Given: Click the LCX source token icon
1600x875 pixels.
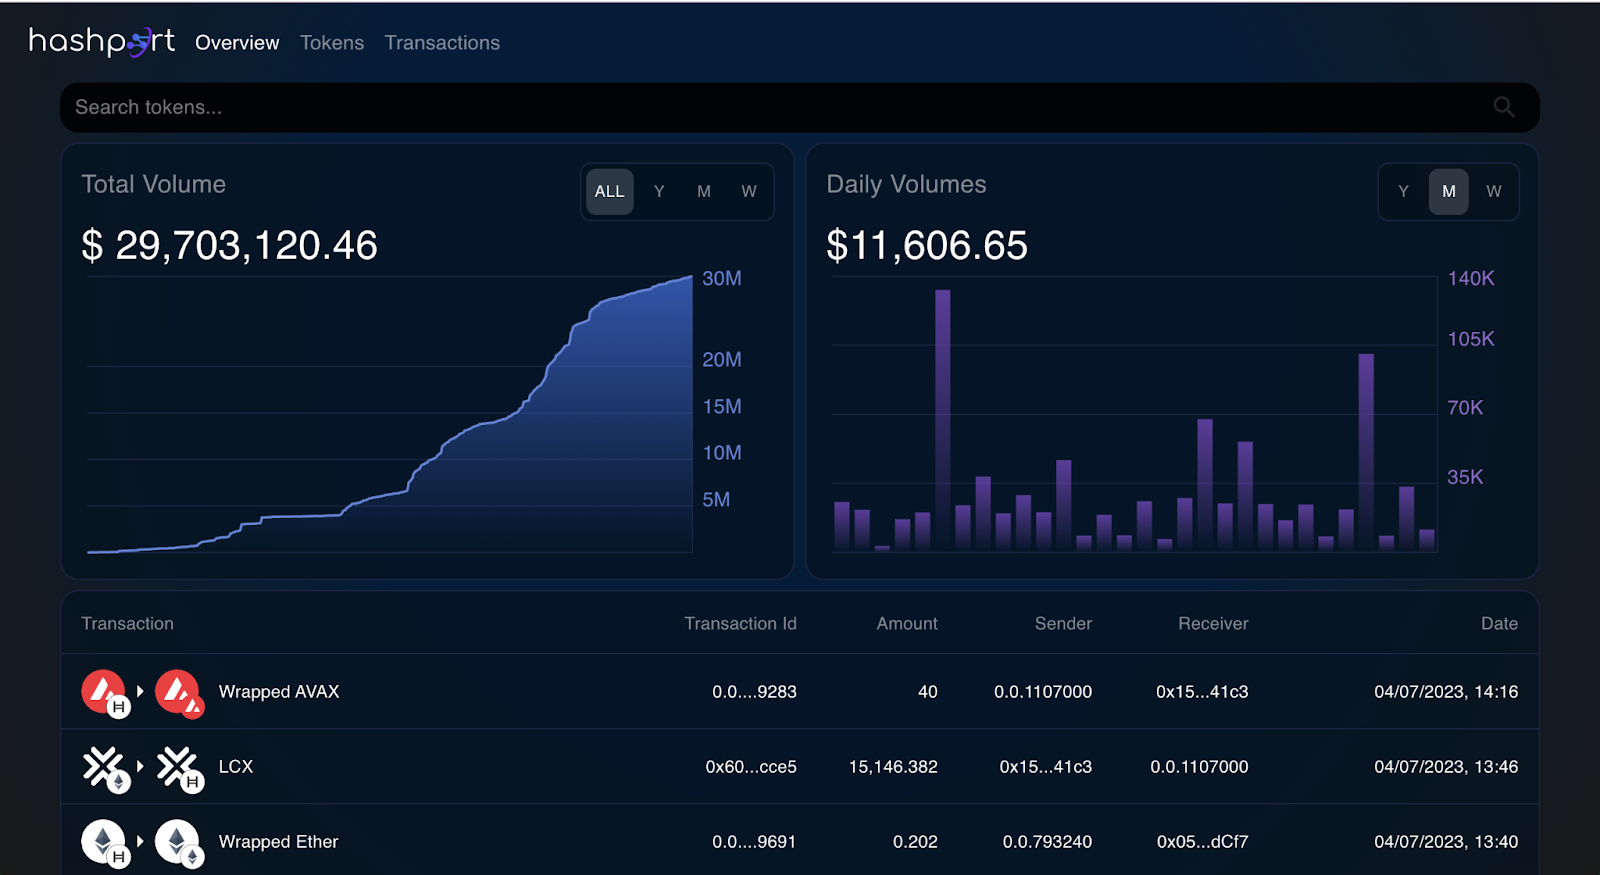Looking at the screenshot, I should pos(103,767).
